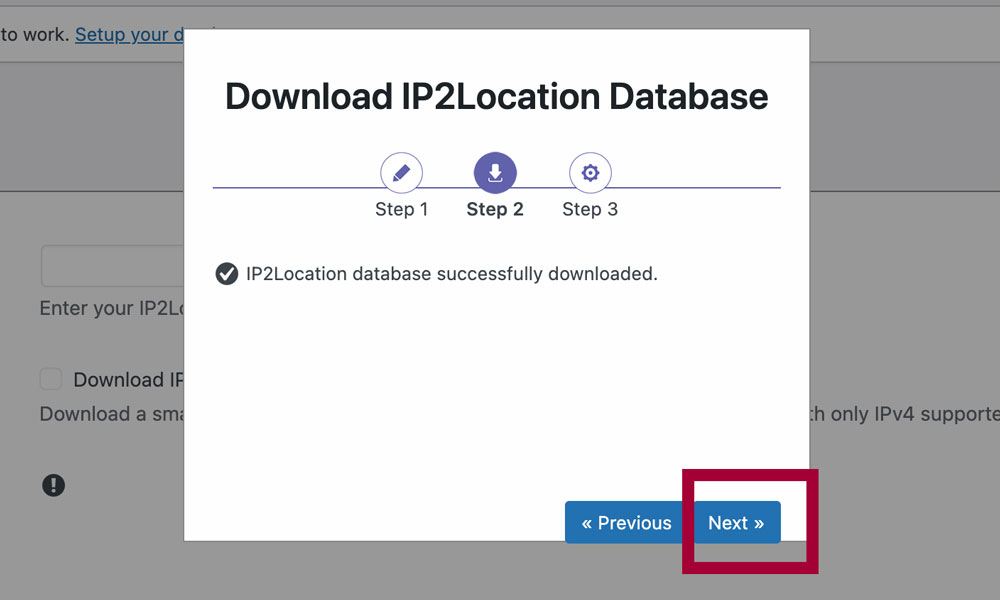Focus the IP2Location token input field
This screenshot has width=1000, height=600.
[112, 267]
